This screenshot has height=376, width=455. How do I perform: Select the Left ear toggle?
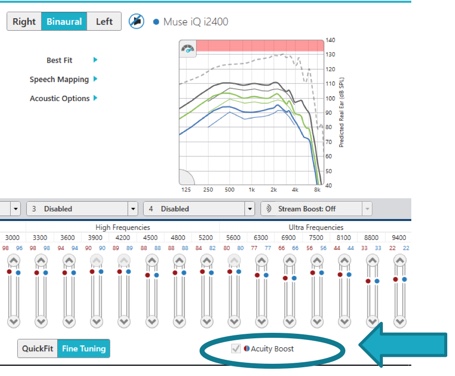[x=104, y=22]
